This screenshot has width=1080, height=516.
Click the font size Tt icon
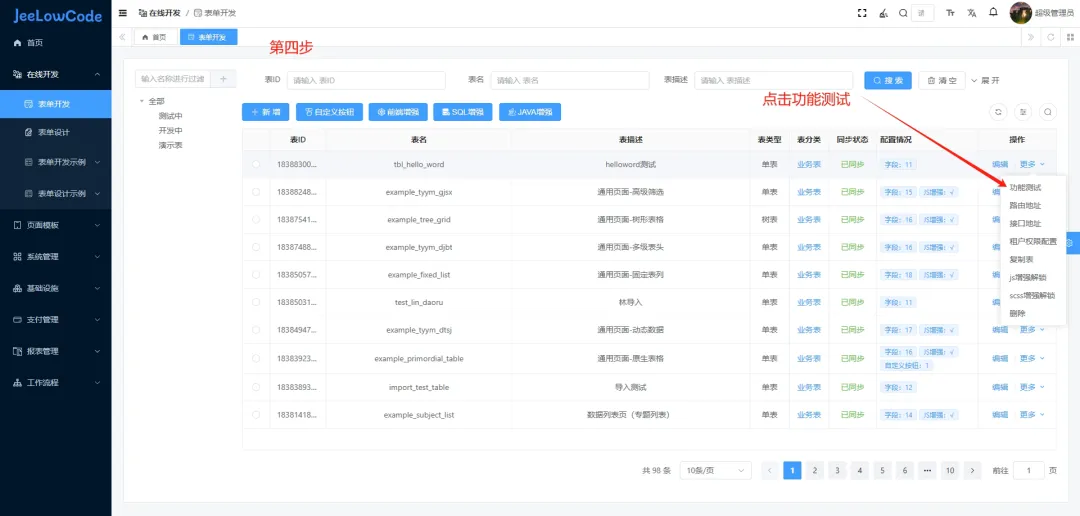(951, 13)
